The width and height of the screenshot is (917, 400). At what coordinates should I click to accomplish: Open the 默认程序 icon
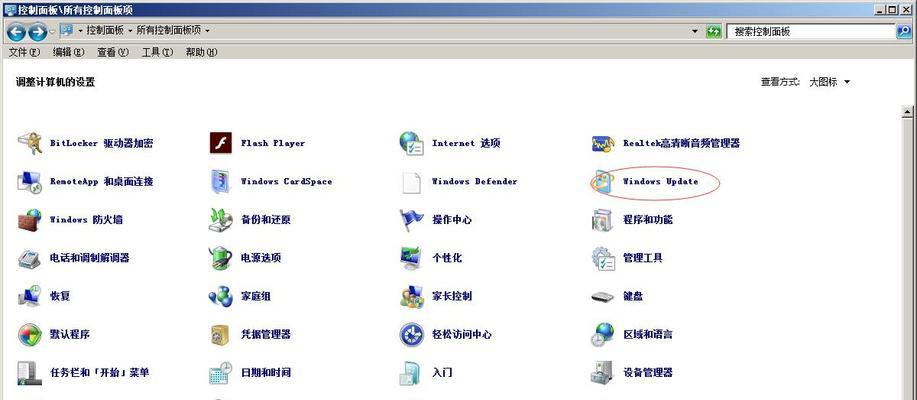pyautogui.click(x=29, y=335)
